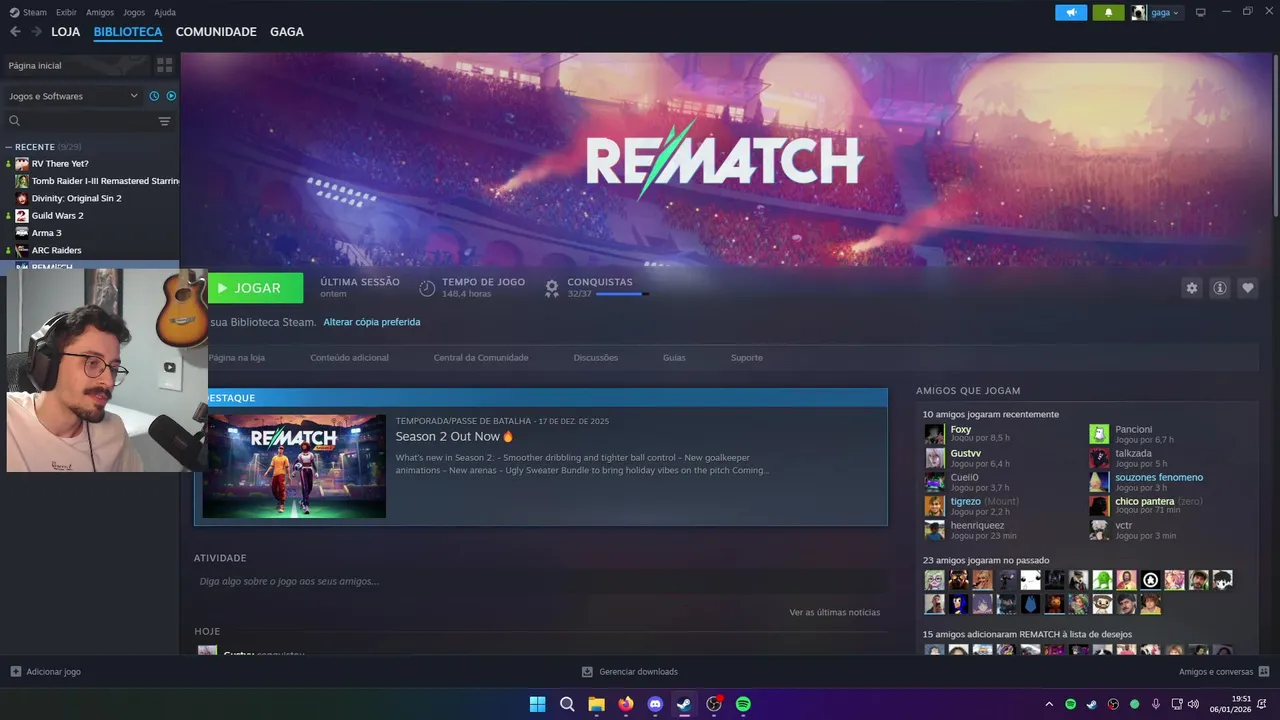Switch library to grid collections view
Image resolution: width=1280 pixels, height=720 pixels.
pos(165,65)
